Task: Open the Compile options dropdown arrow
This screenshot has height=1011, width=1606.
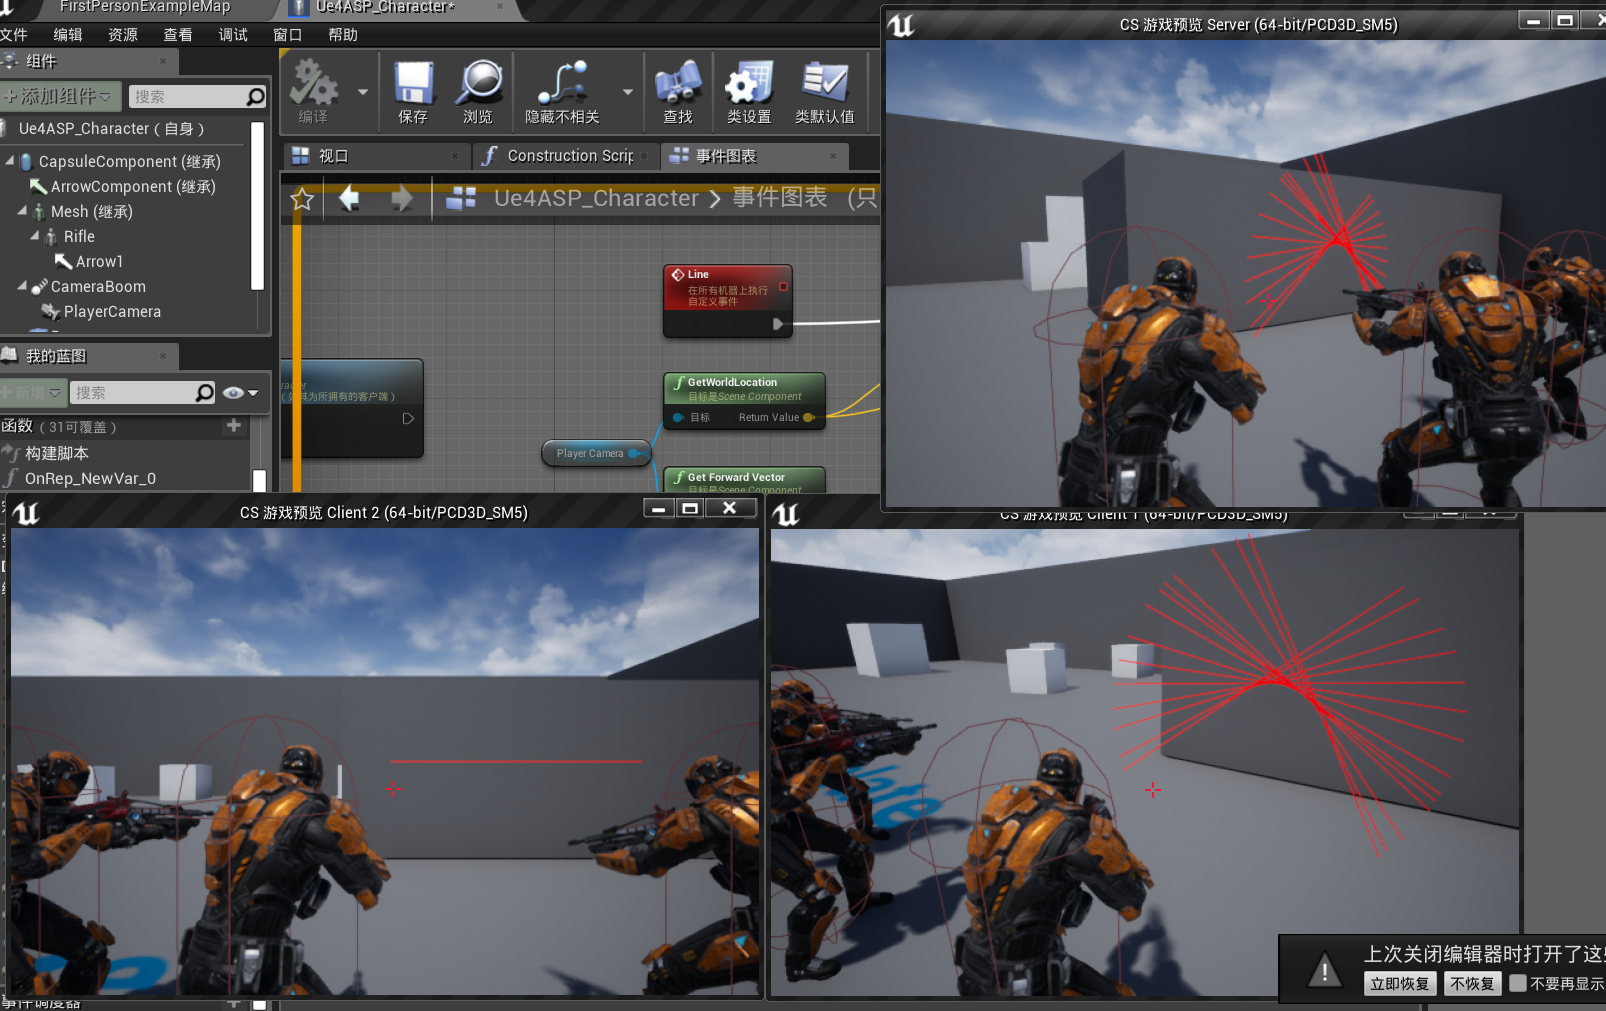Action: [363, 92]
